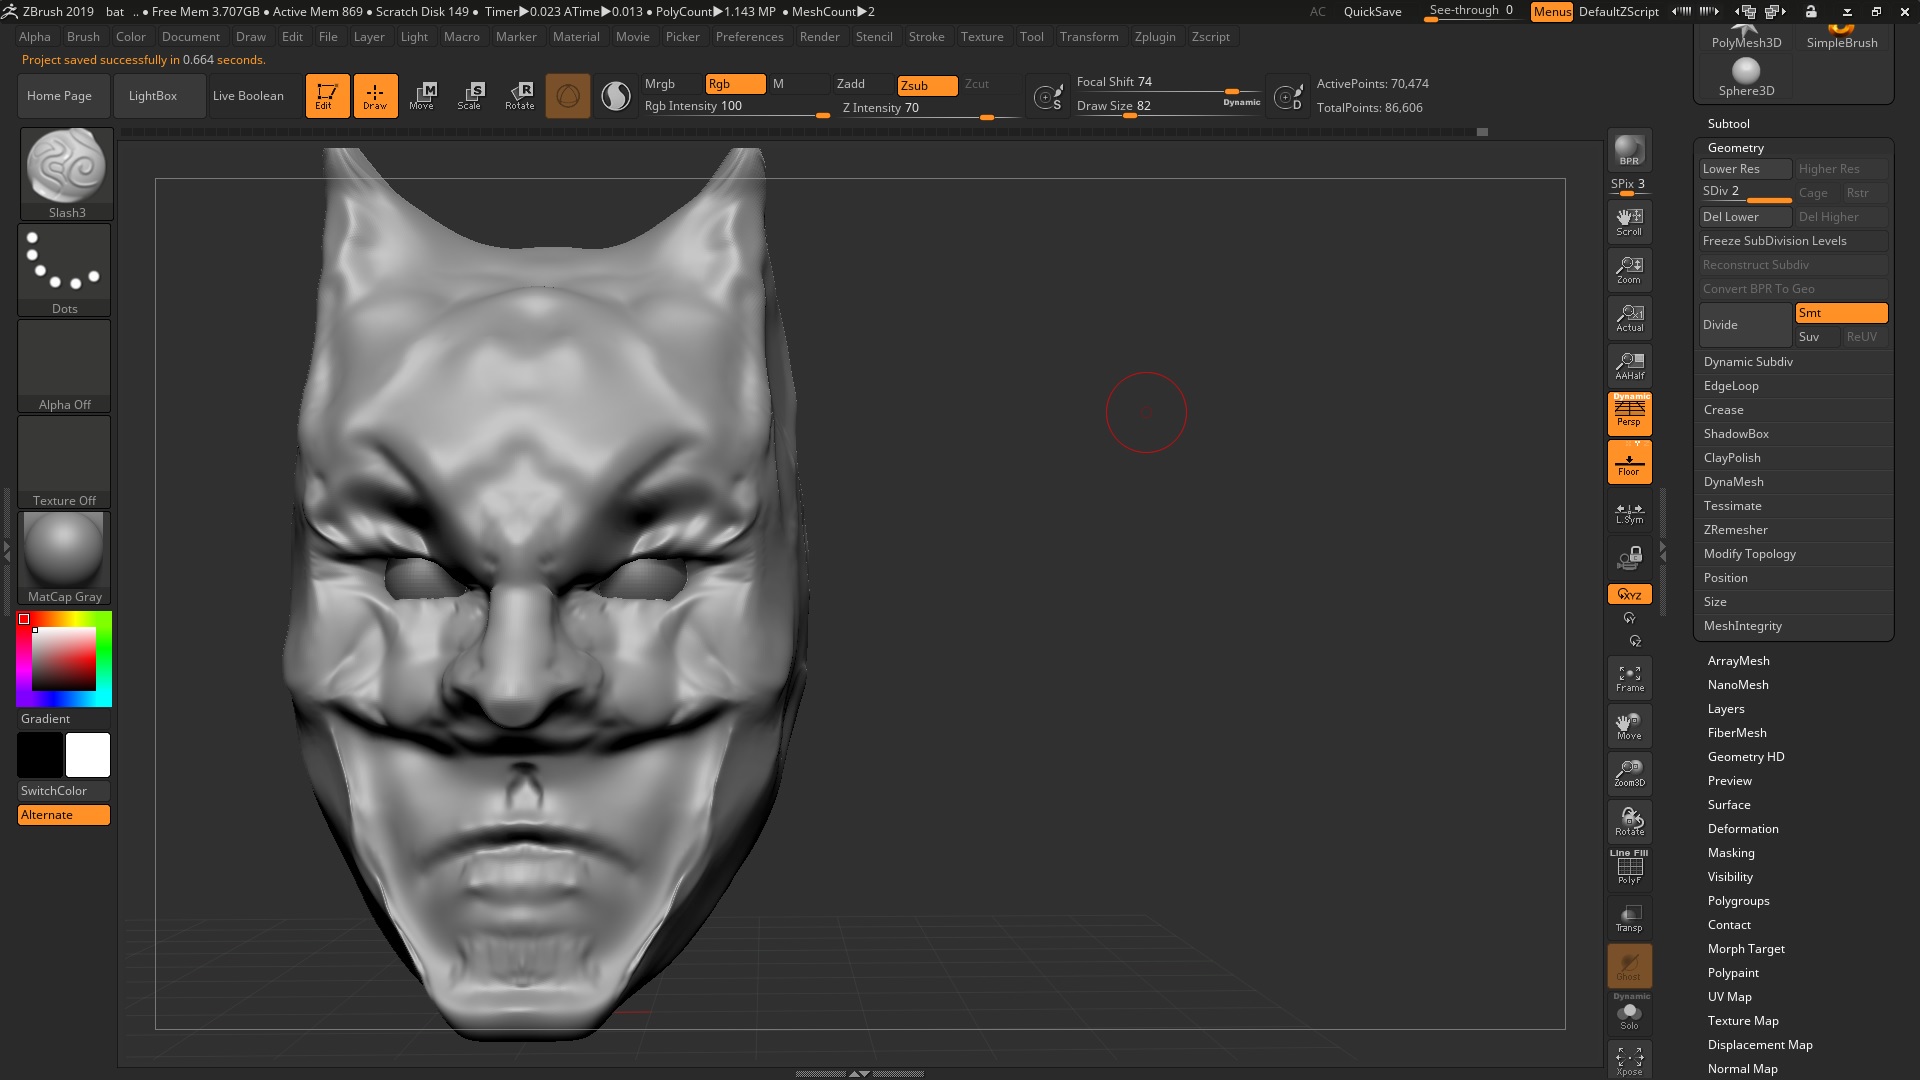Click the Frame mesh icon
Viewport: 1920px width, 1080px height.
click(1629, 678)
